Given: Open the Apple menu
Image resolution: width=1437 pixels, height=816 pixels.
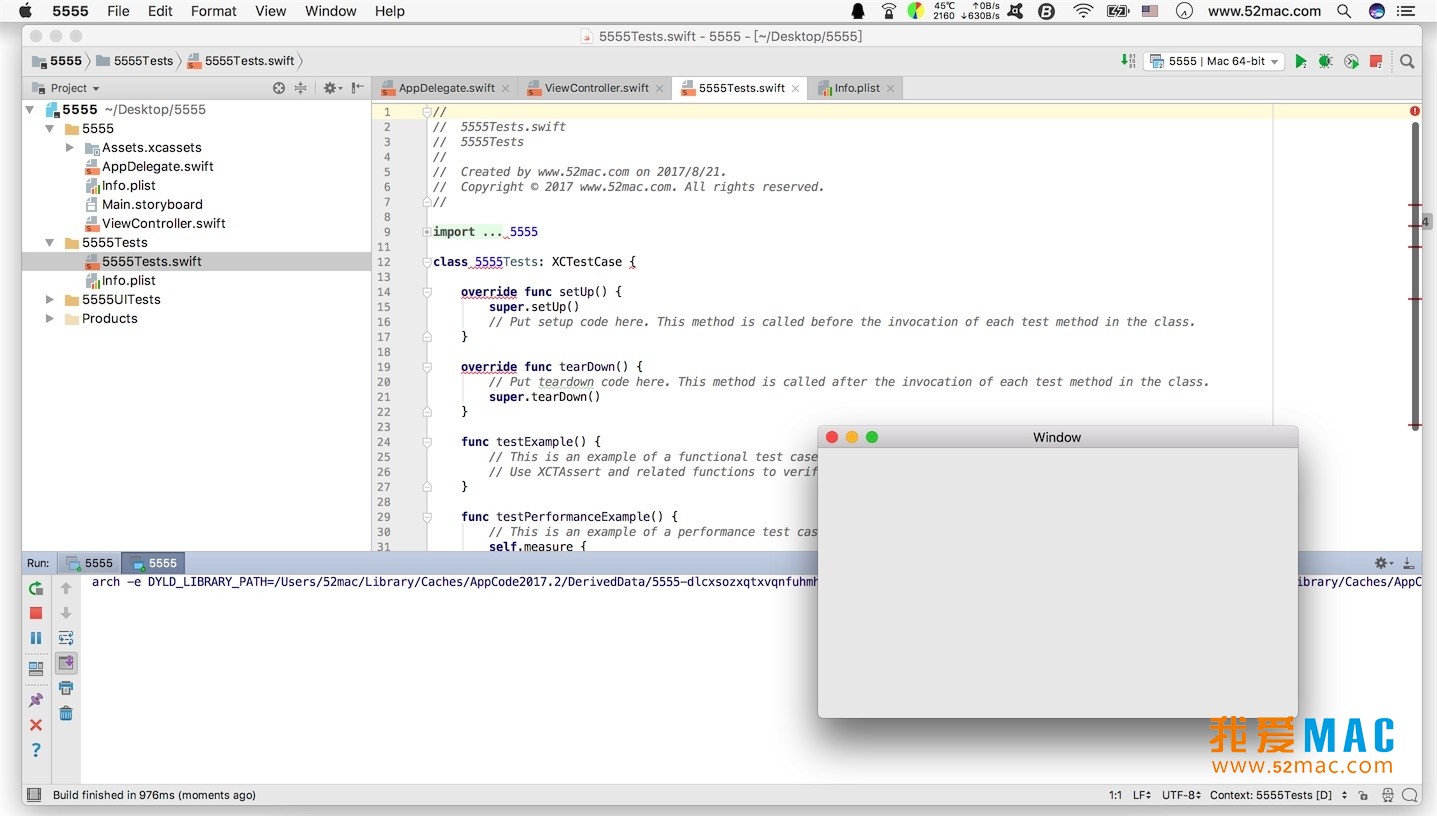Looking at the screenshot, I should click(26, 11).
